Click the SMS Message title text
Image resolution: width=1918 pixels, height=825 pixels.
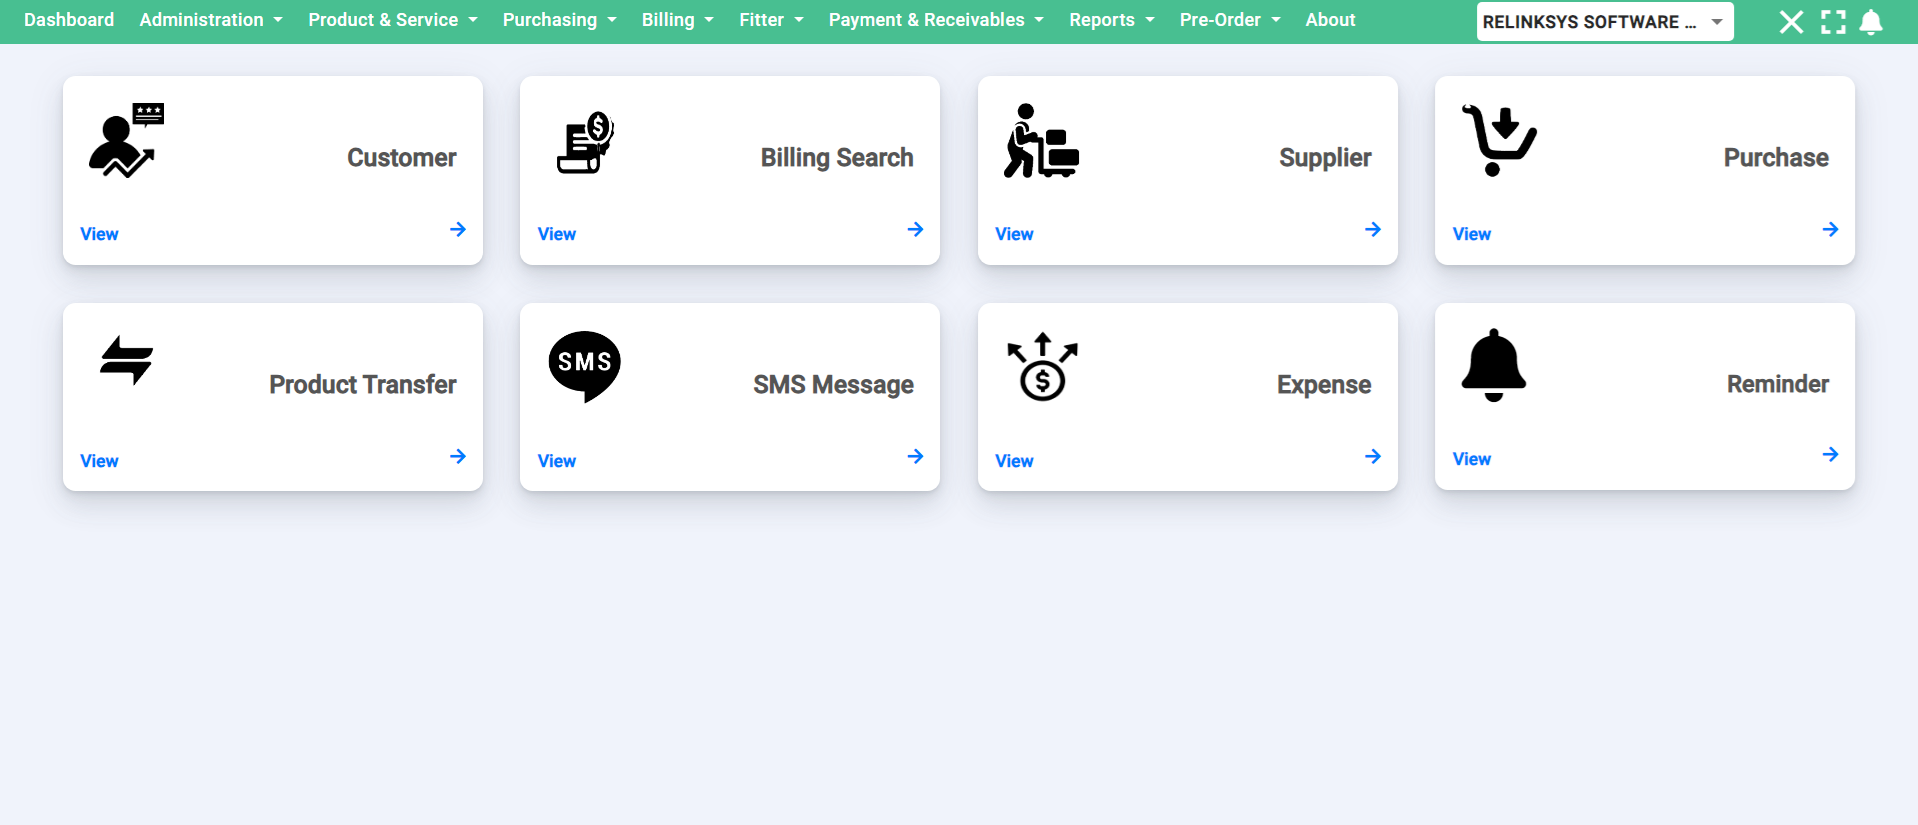pyautogui.click(x=834, y=385)
